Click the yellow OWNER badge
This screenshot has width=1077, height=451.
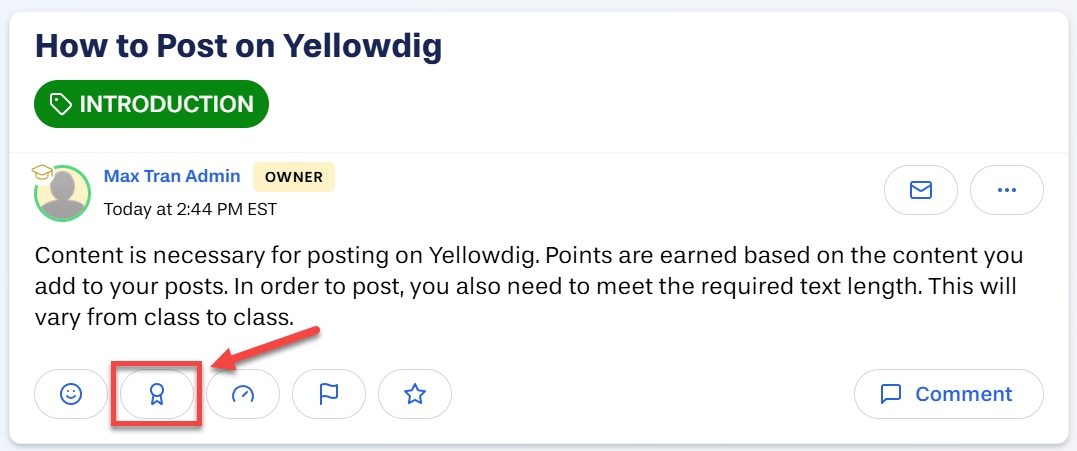tap(294, 176)
